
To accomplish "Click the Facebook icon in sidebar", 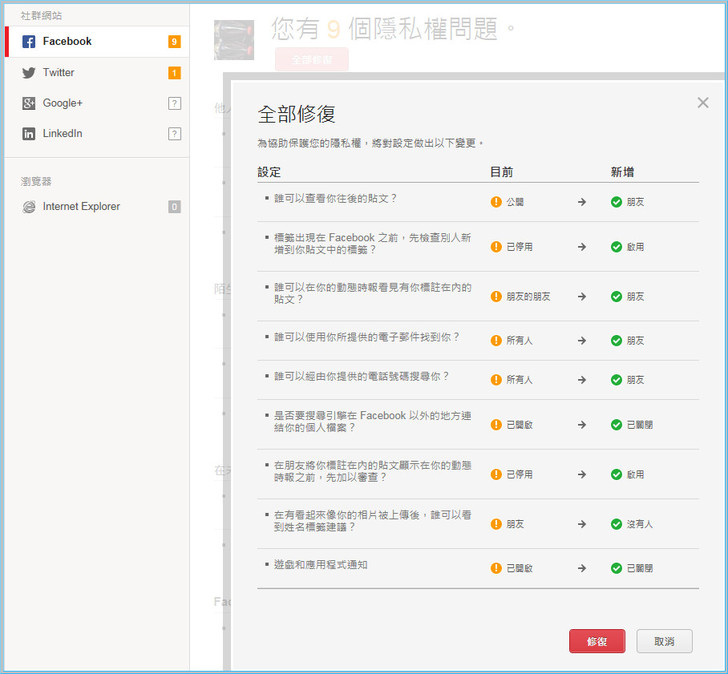I will click(x=29, y=42).
